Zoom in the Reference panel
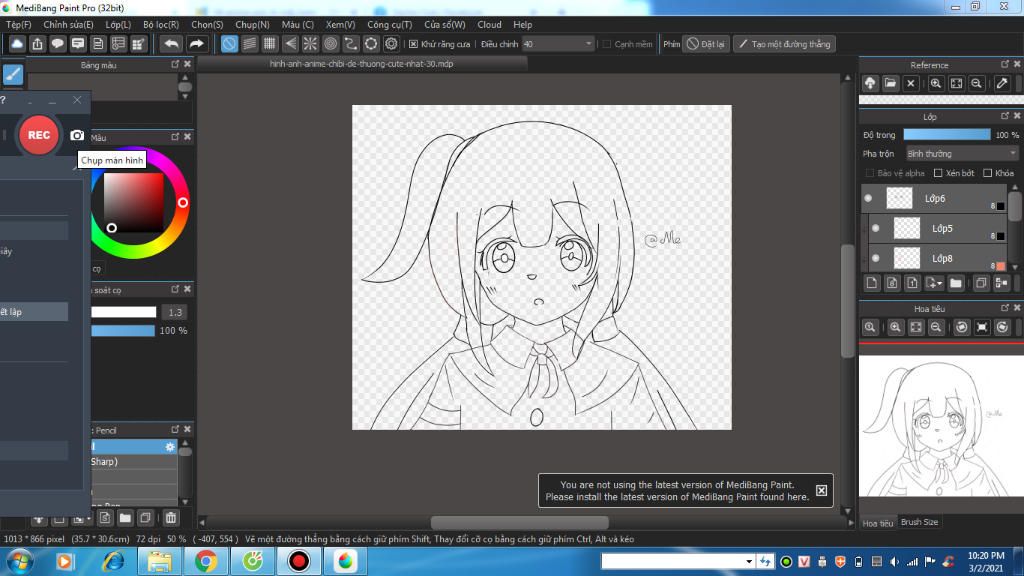The width and height of the screenshot is (1024, 576). point(936,84)
